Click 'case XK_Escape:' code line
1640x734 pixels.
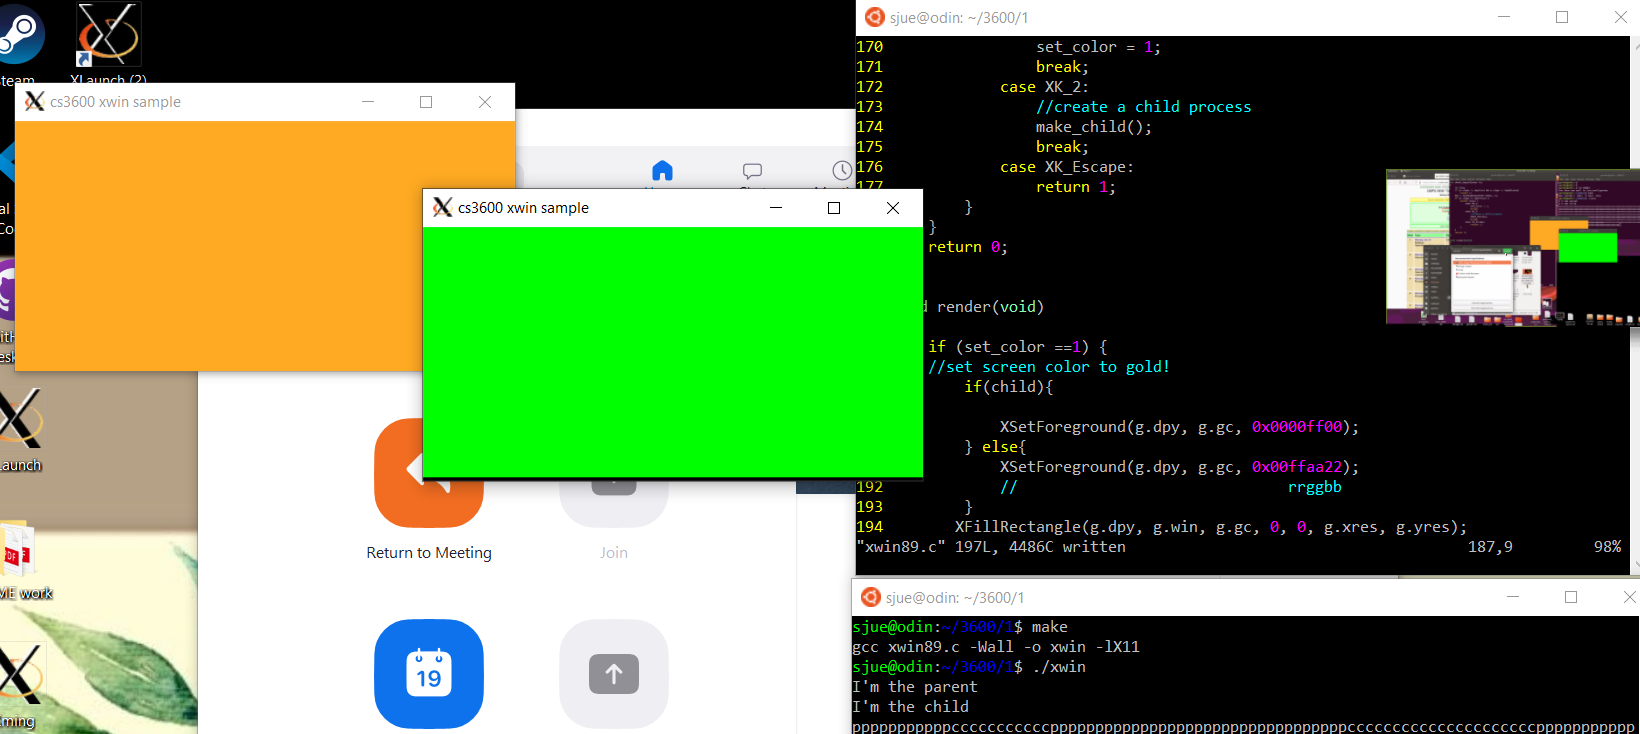click(1067, 167)
